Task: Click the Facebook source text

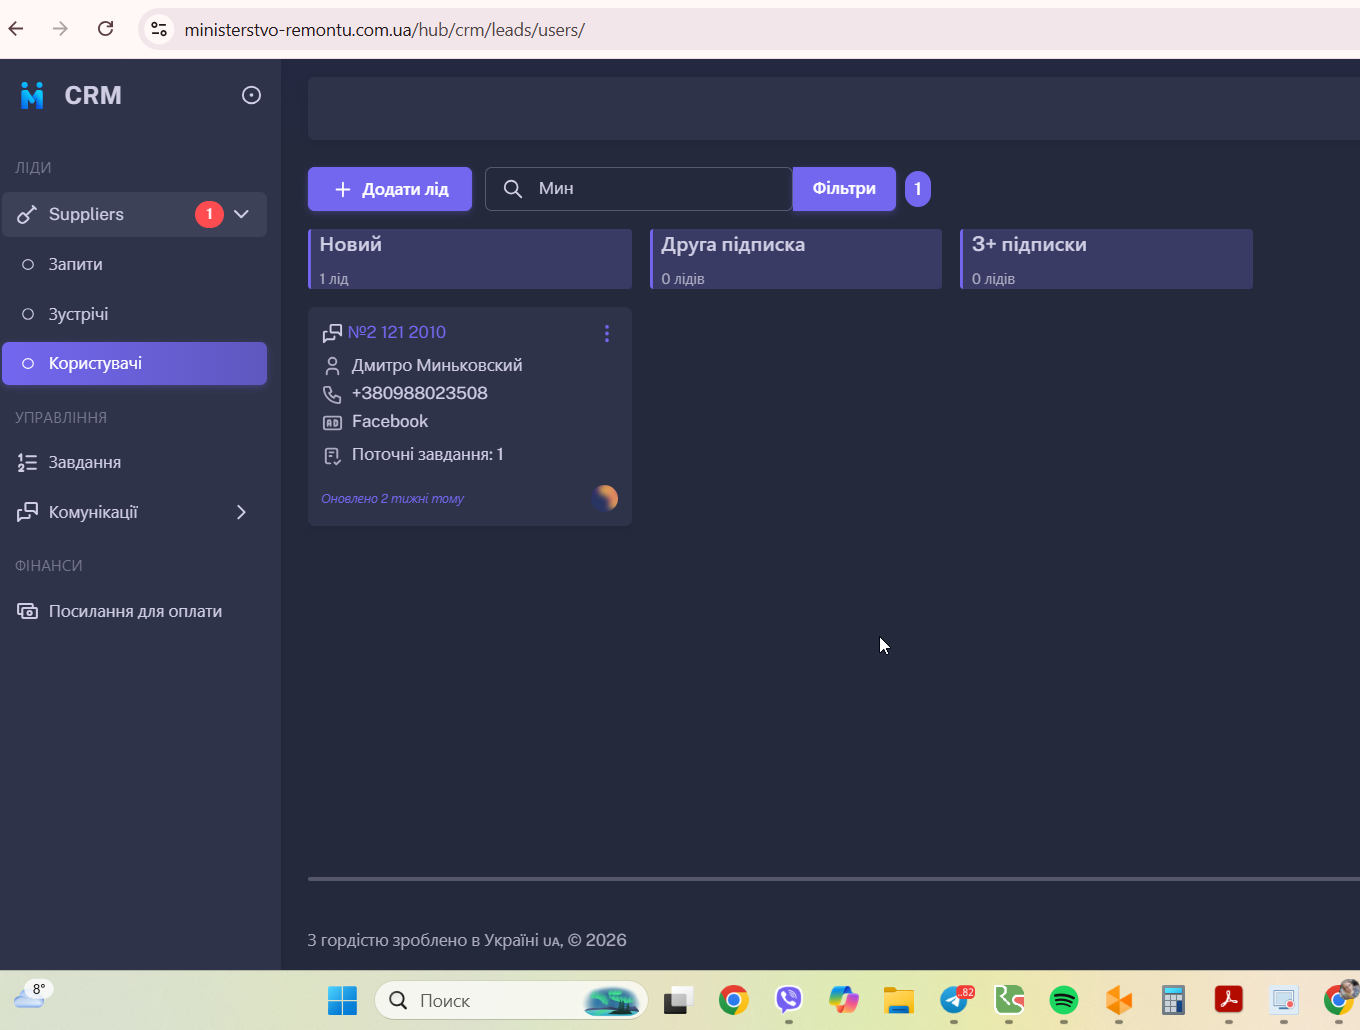Action: pyautogui.click(x=390, y=422)
